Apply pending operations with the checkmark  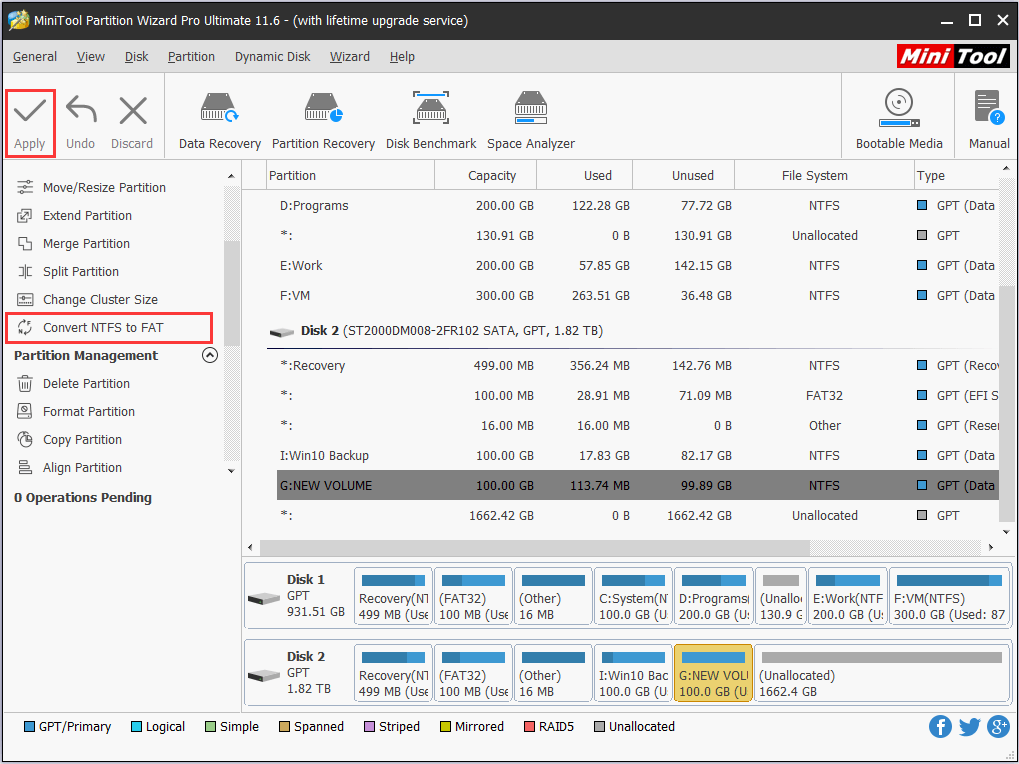(x=30, y=123)
